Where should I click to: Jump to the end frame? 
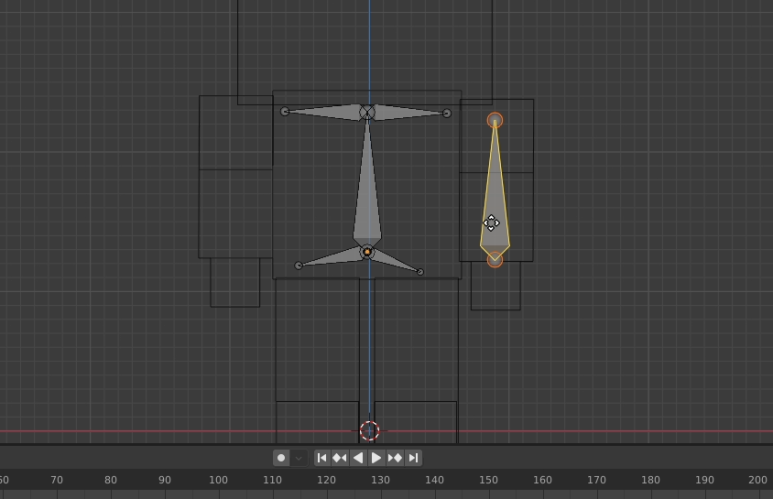[x=414, y=458]
